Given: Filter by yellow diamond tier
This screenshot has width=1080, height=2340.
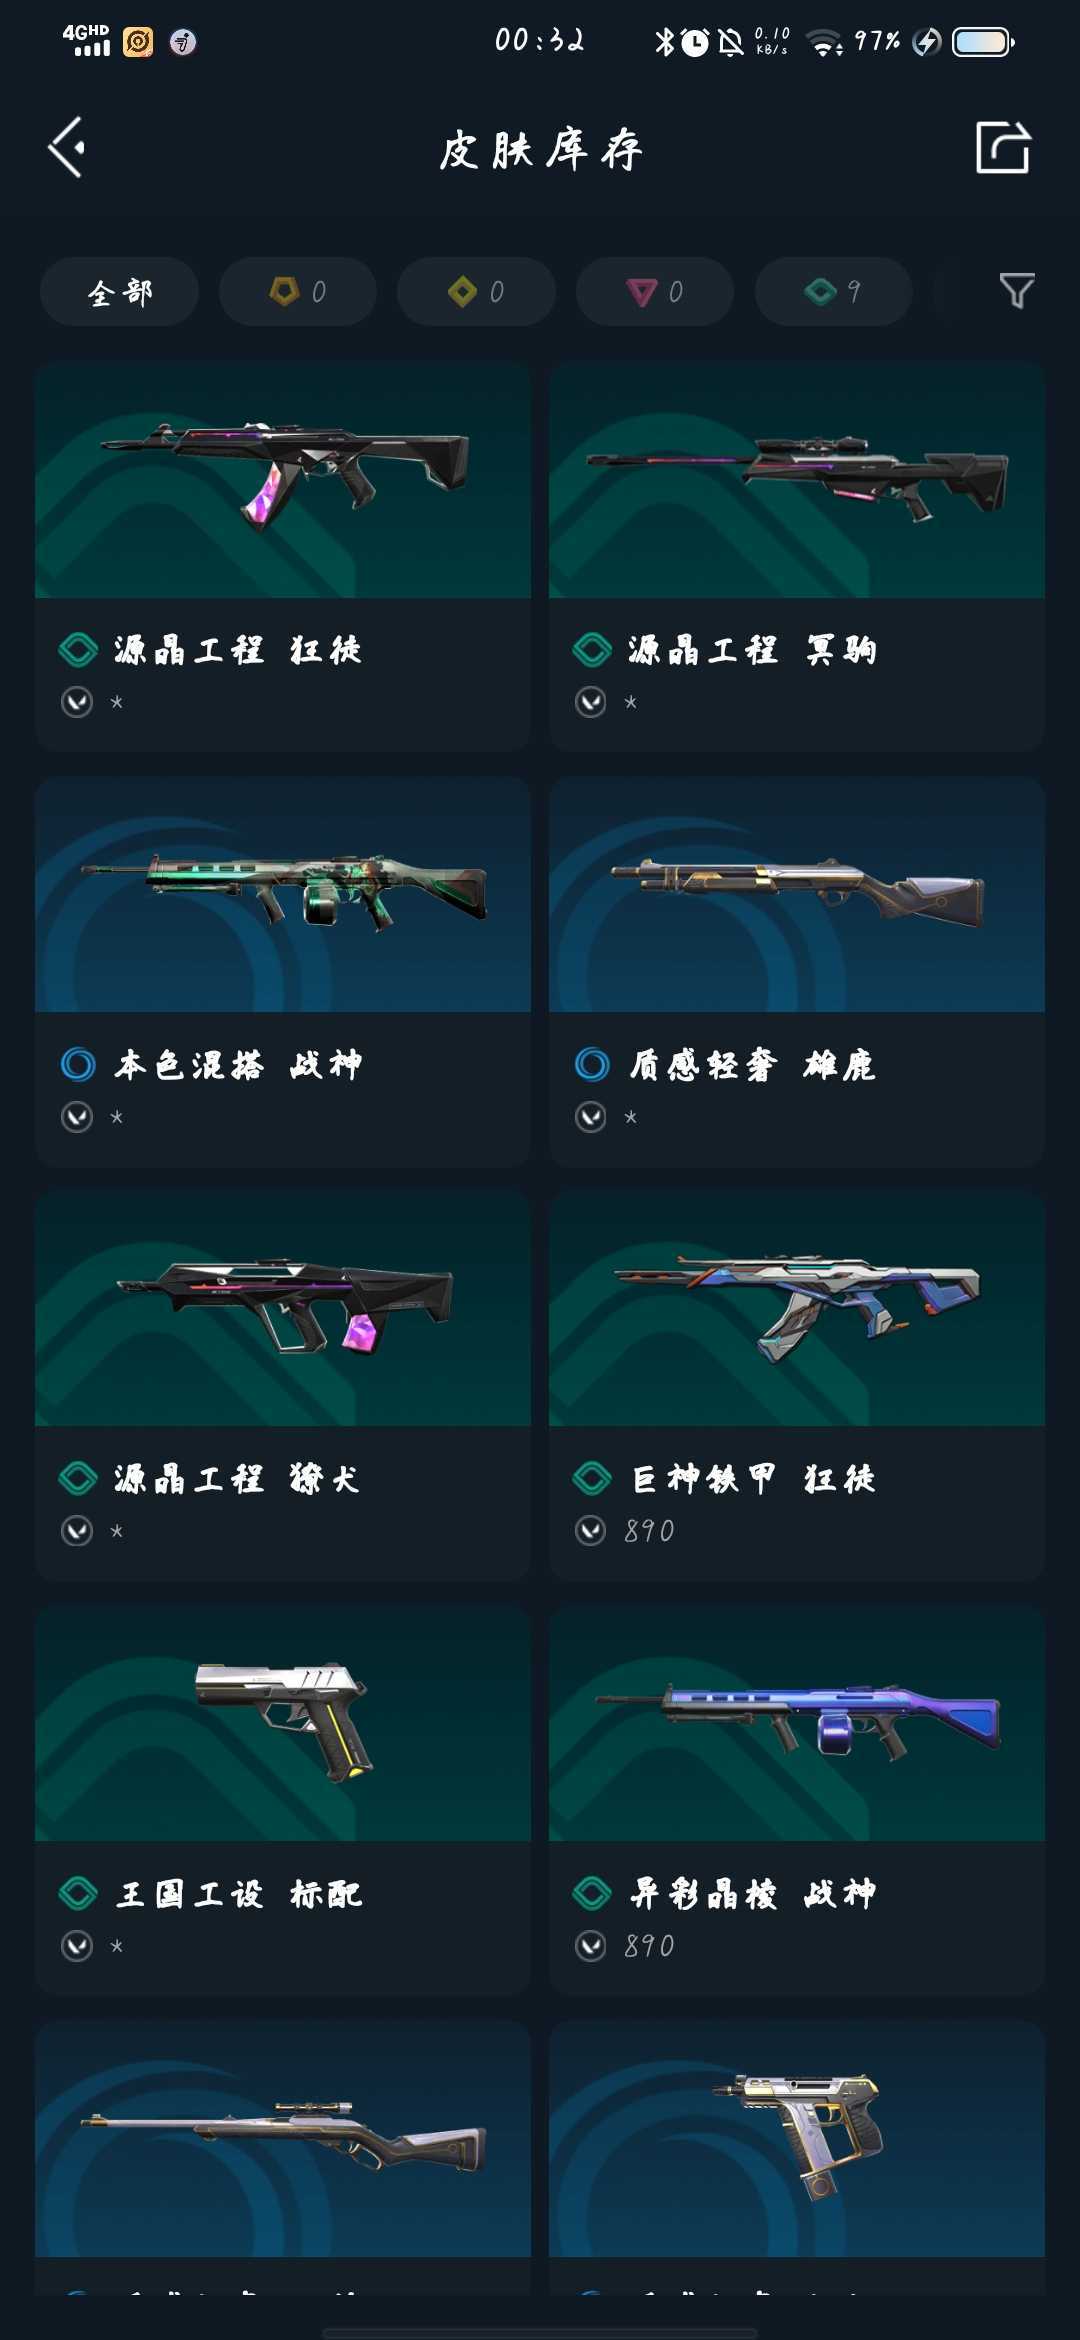Looking at the screenshot, I should pos(476,292).
